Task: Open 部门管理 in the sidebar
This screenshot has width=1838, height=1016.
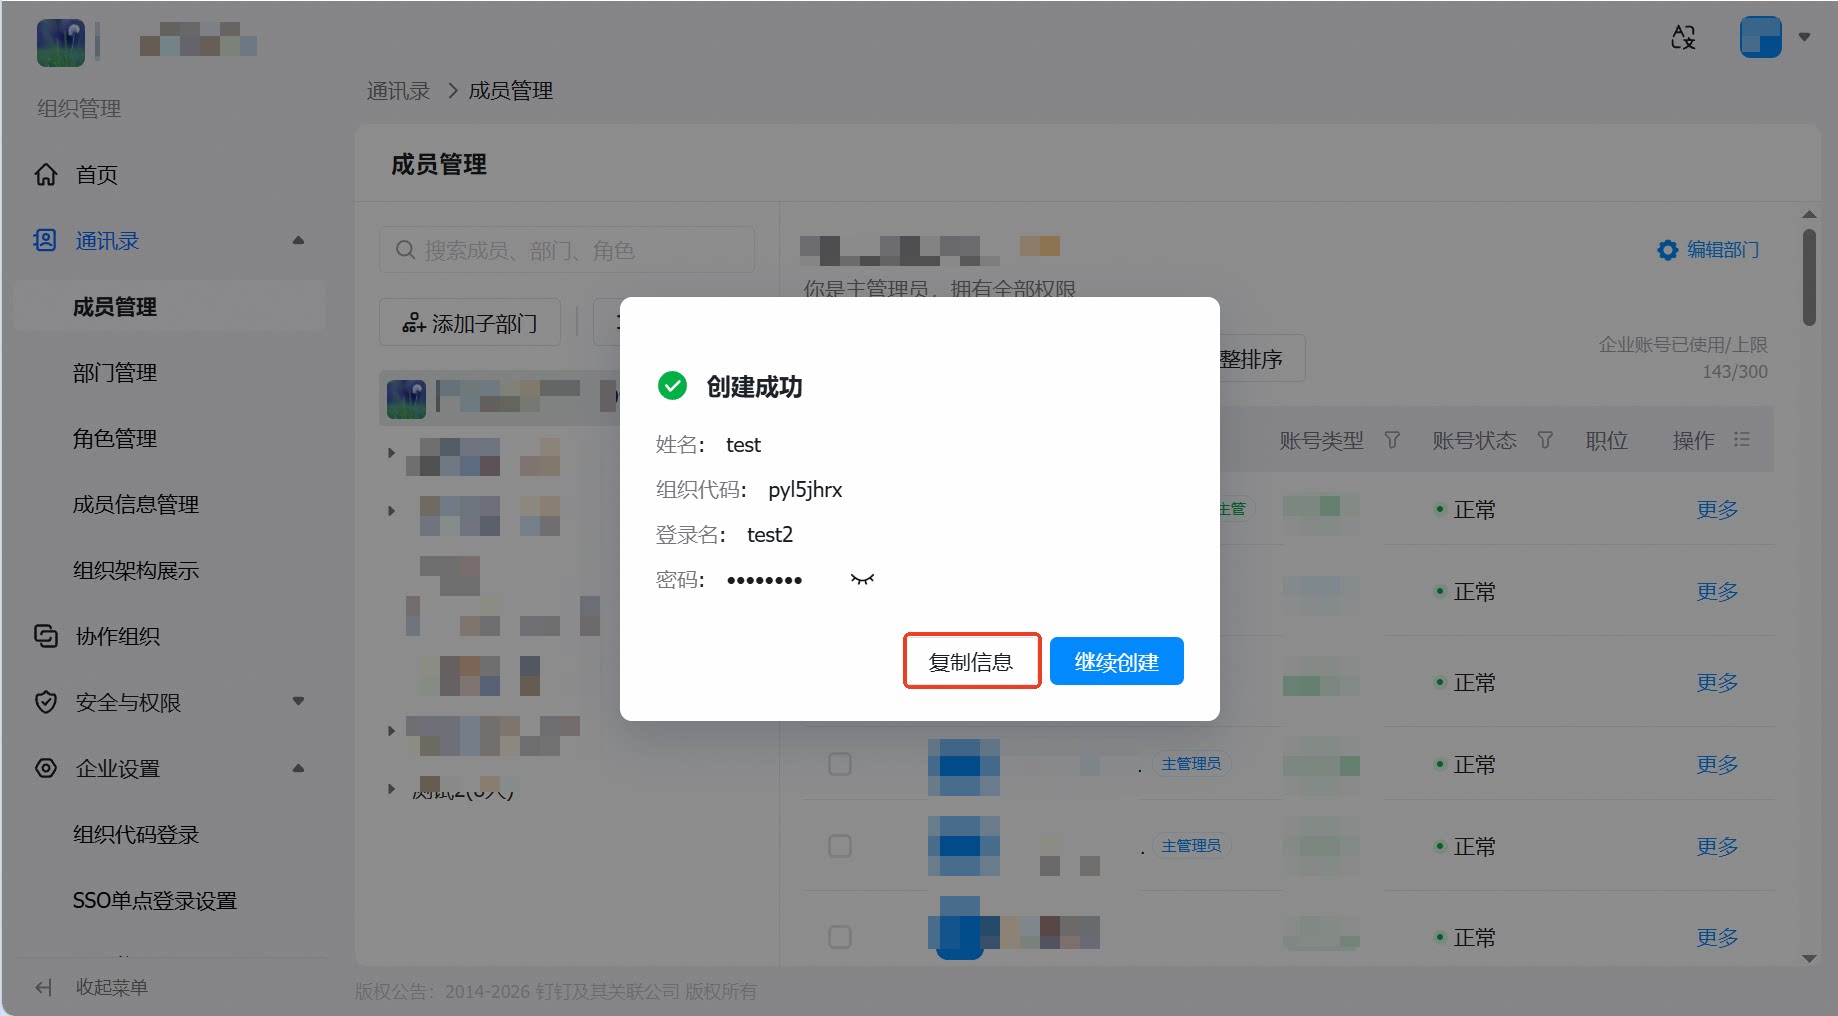Action: [115, 373]
